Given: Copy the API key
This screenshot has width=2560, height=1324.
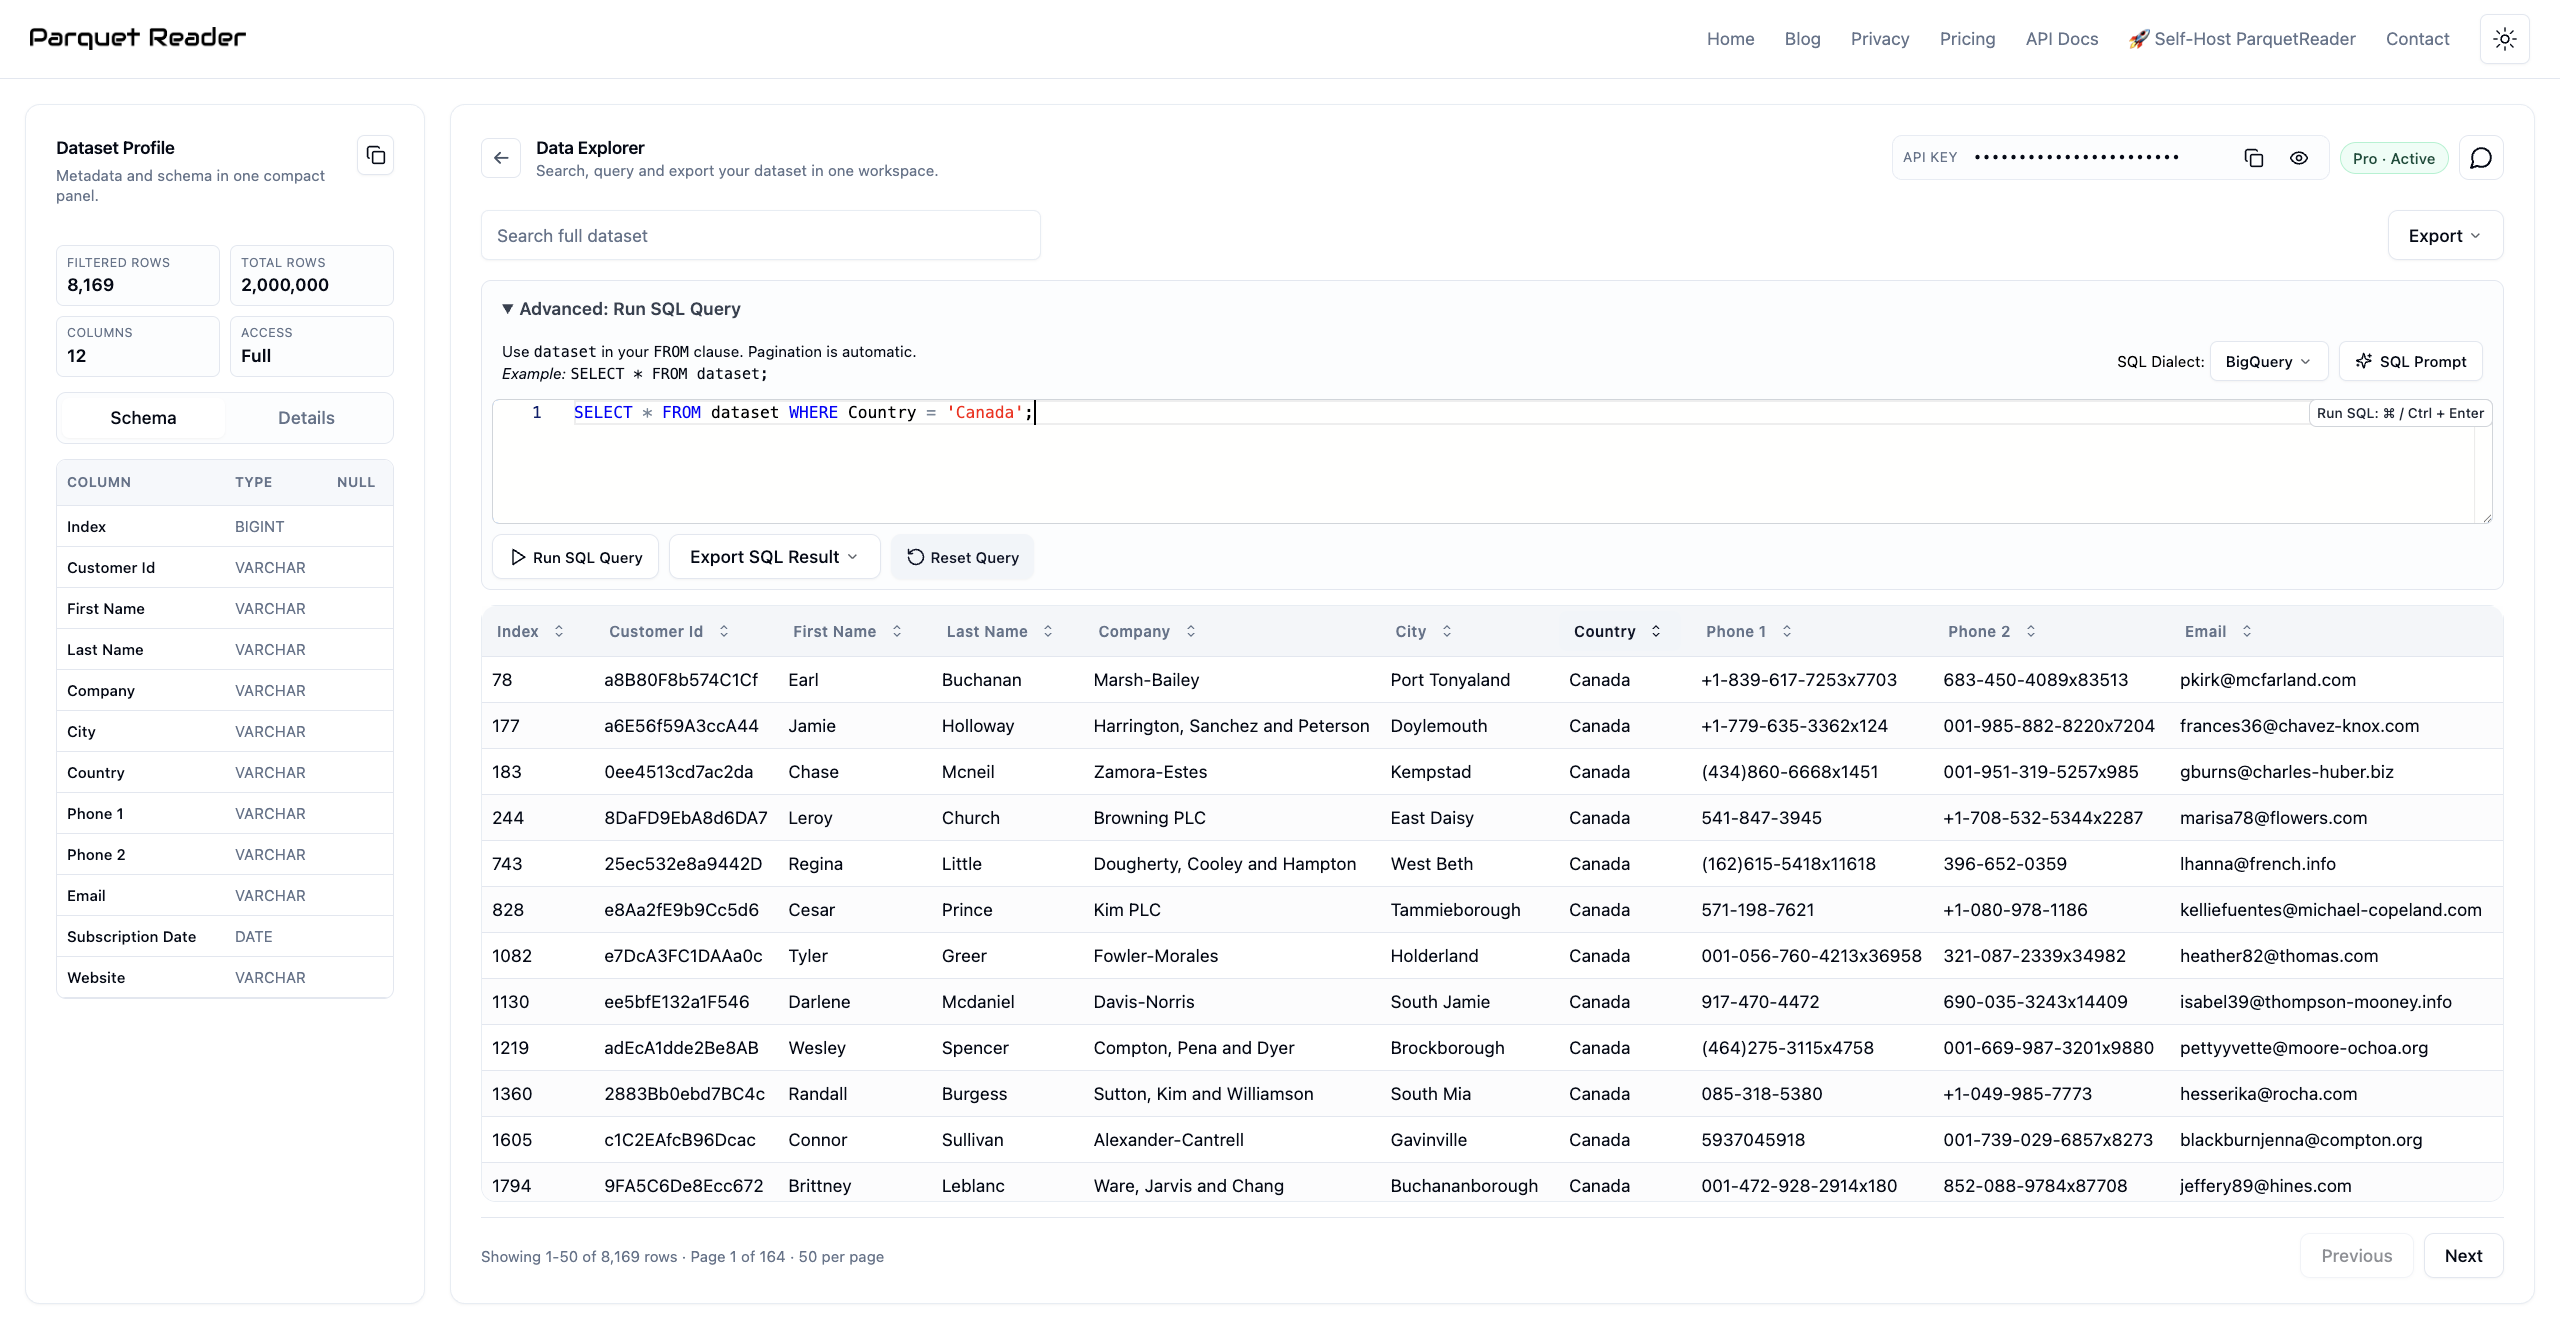Looking at the screenshot, I should click(x=2253, y=157).
